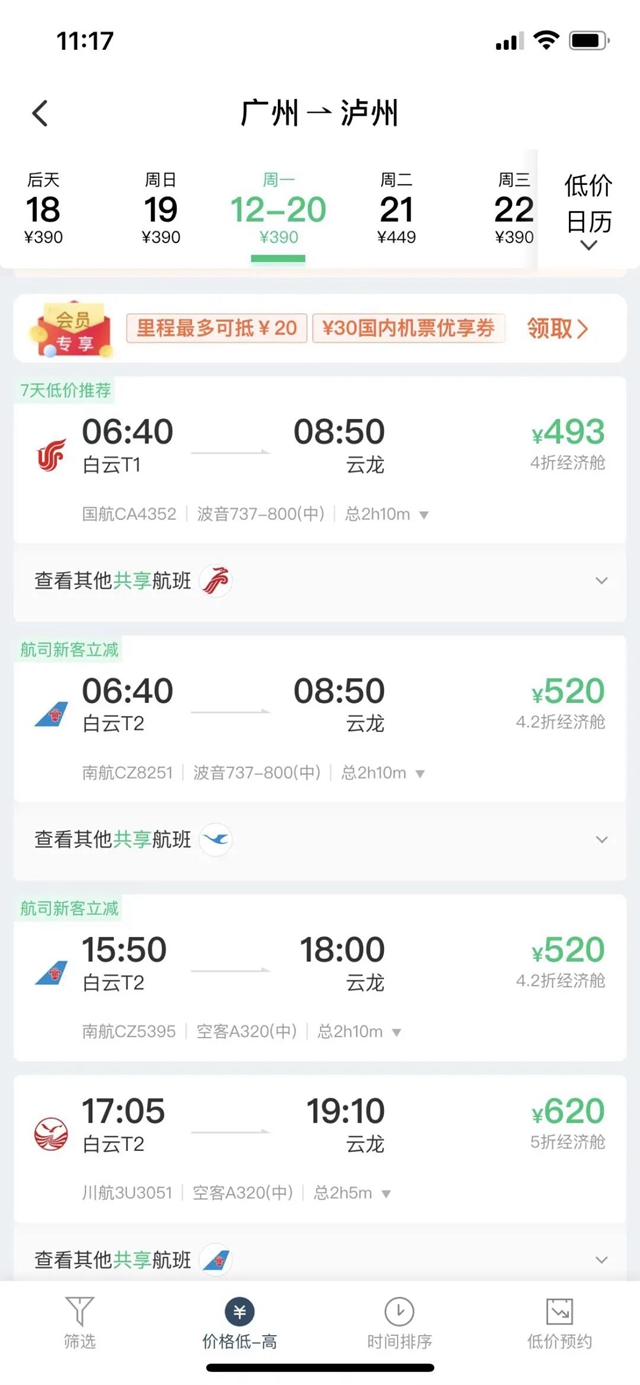Expand 查看其他共享航班 under CZ8251 flight
Viewport: 640px width, 1385px height.
(x=601, y=839)
